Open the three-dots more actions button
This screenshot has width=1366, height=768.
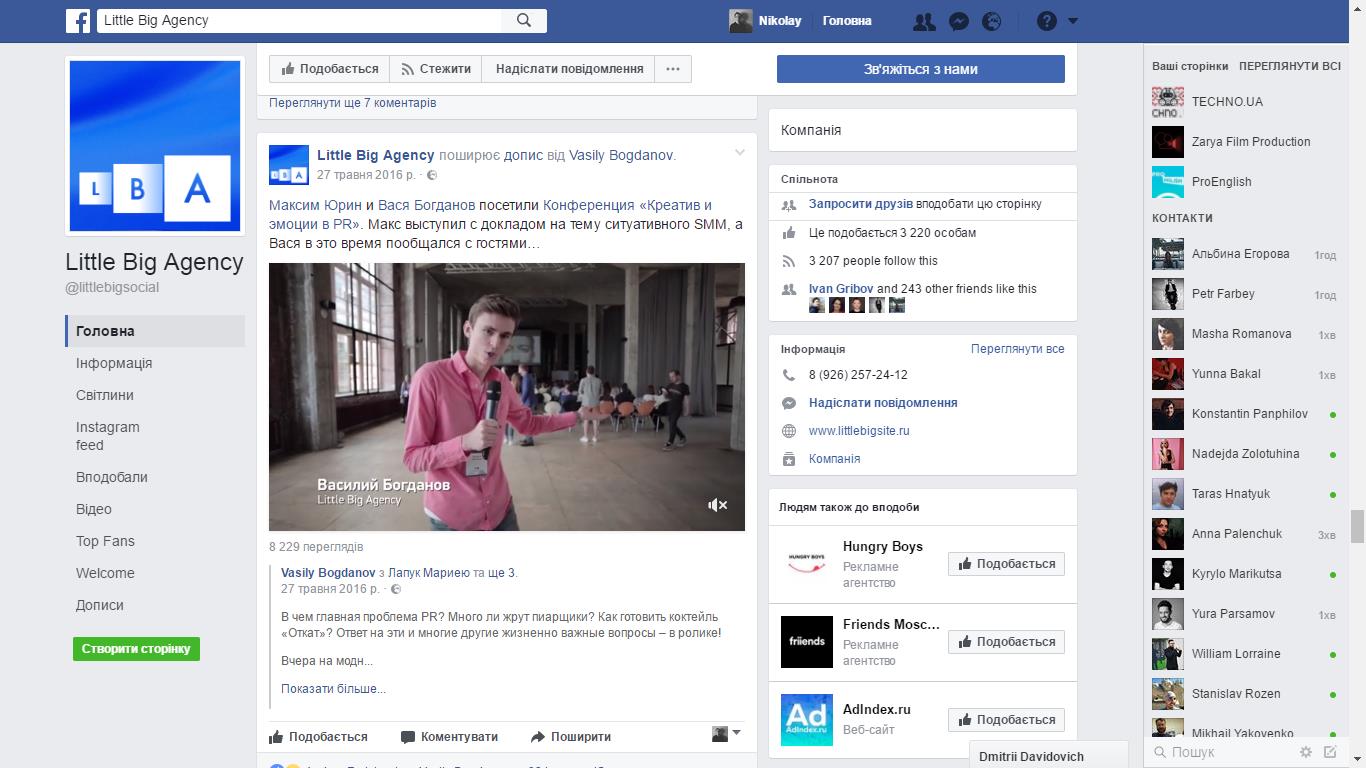[673, 69]
